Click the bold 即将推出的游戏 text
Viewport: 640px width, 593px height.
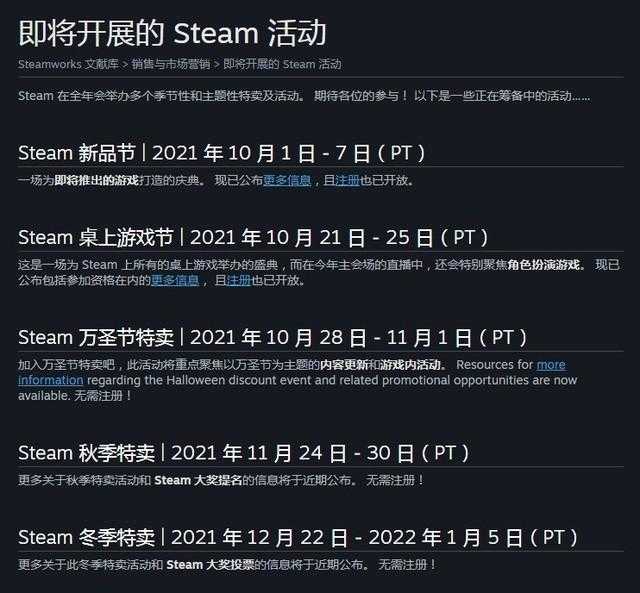pyautogui.click(x=97, y=180)
